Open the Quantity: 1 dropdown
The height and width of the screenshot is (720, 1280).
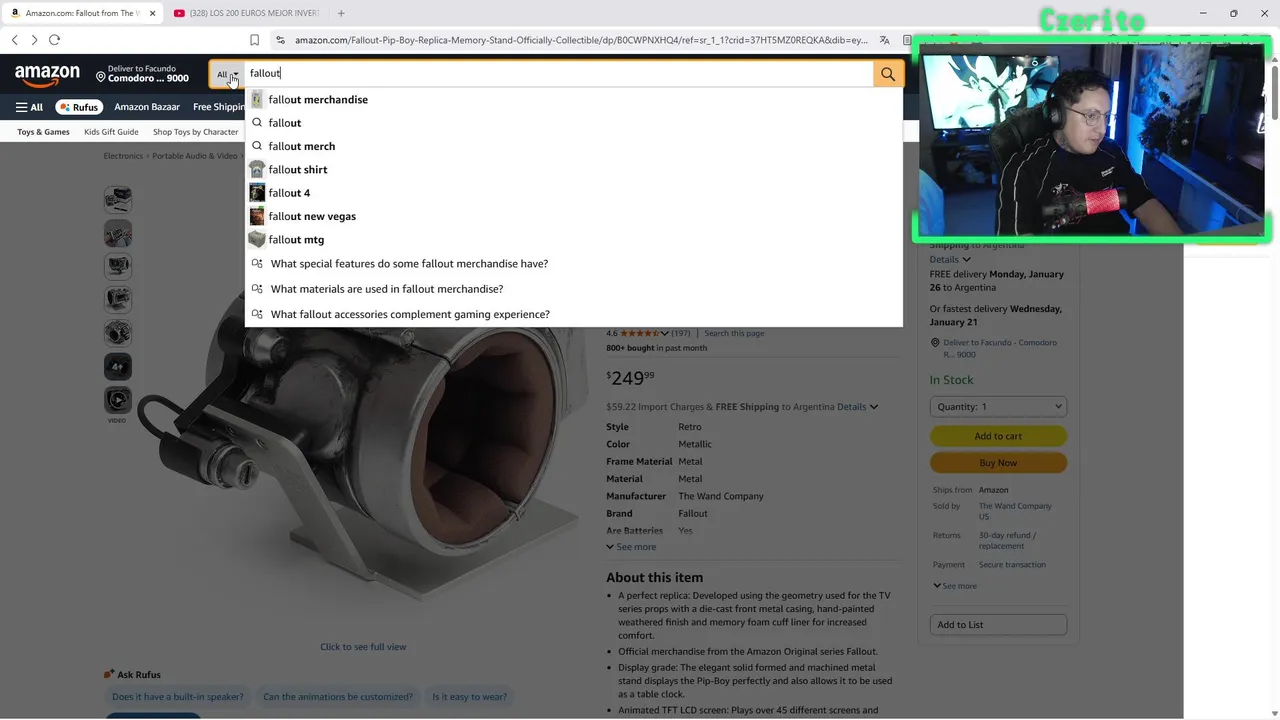998,406
